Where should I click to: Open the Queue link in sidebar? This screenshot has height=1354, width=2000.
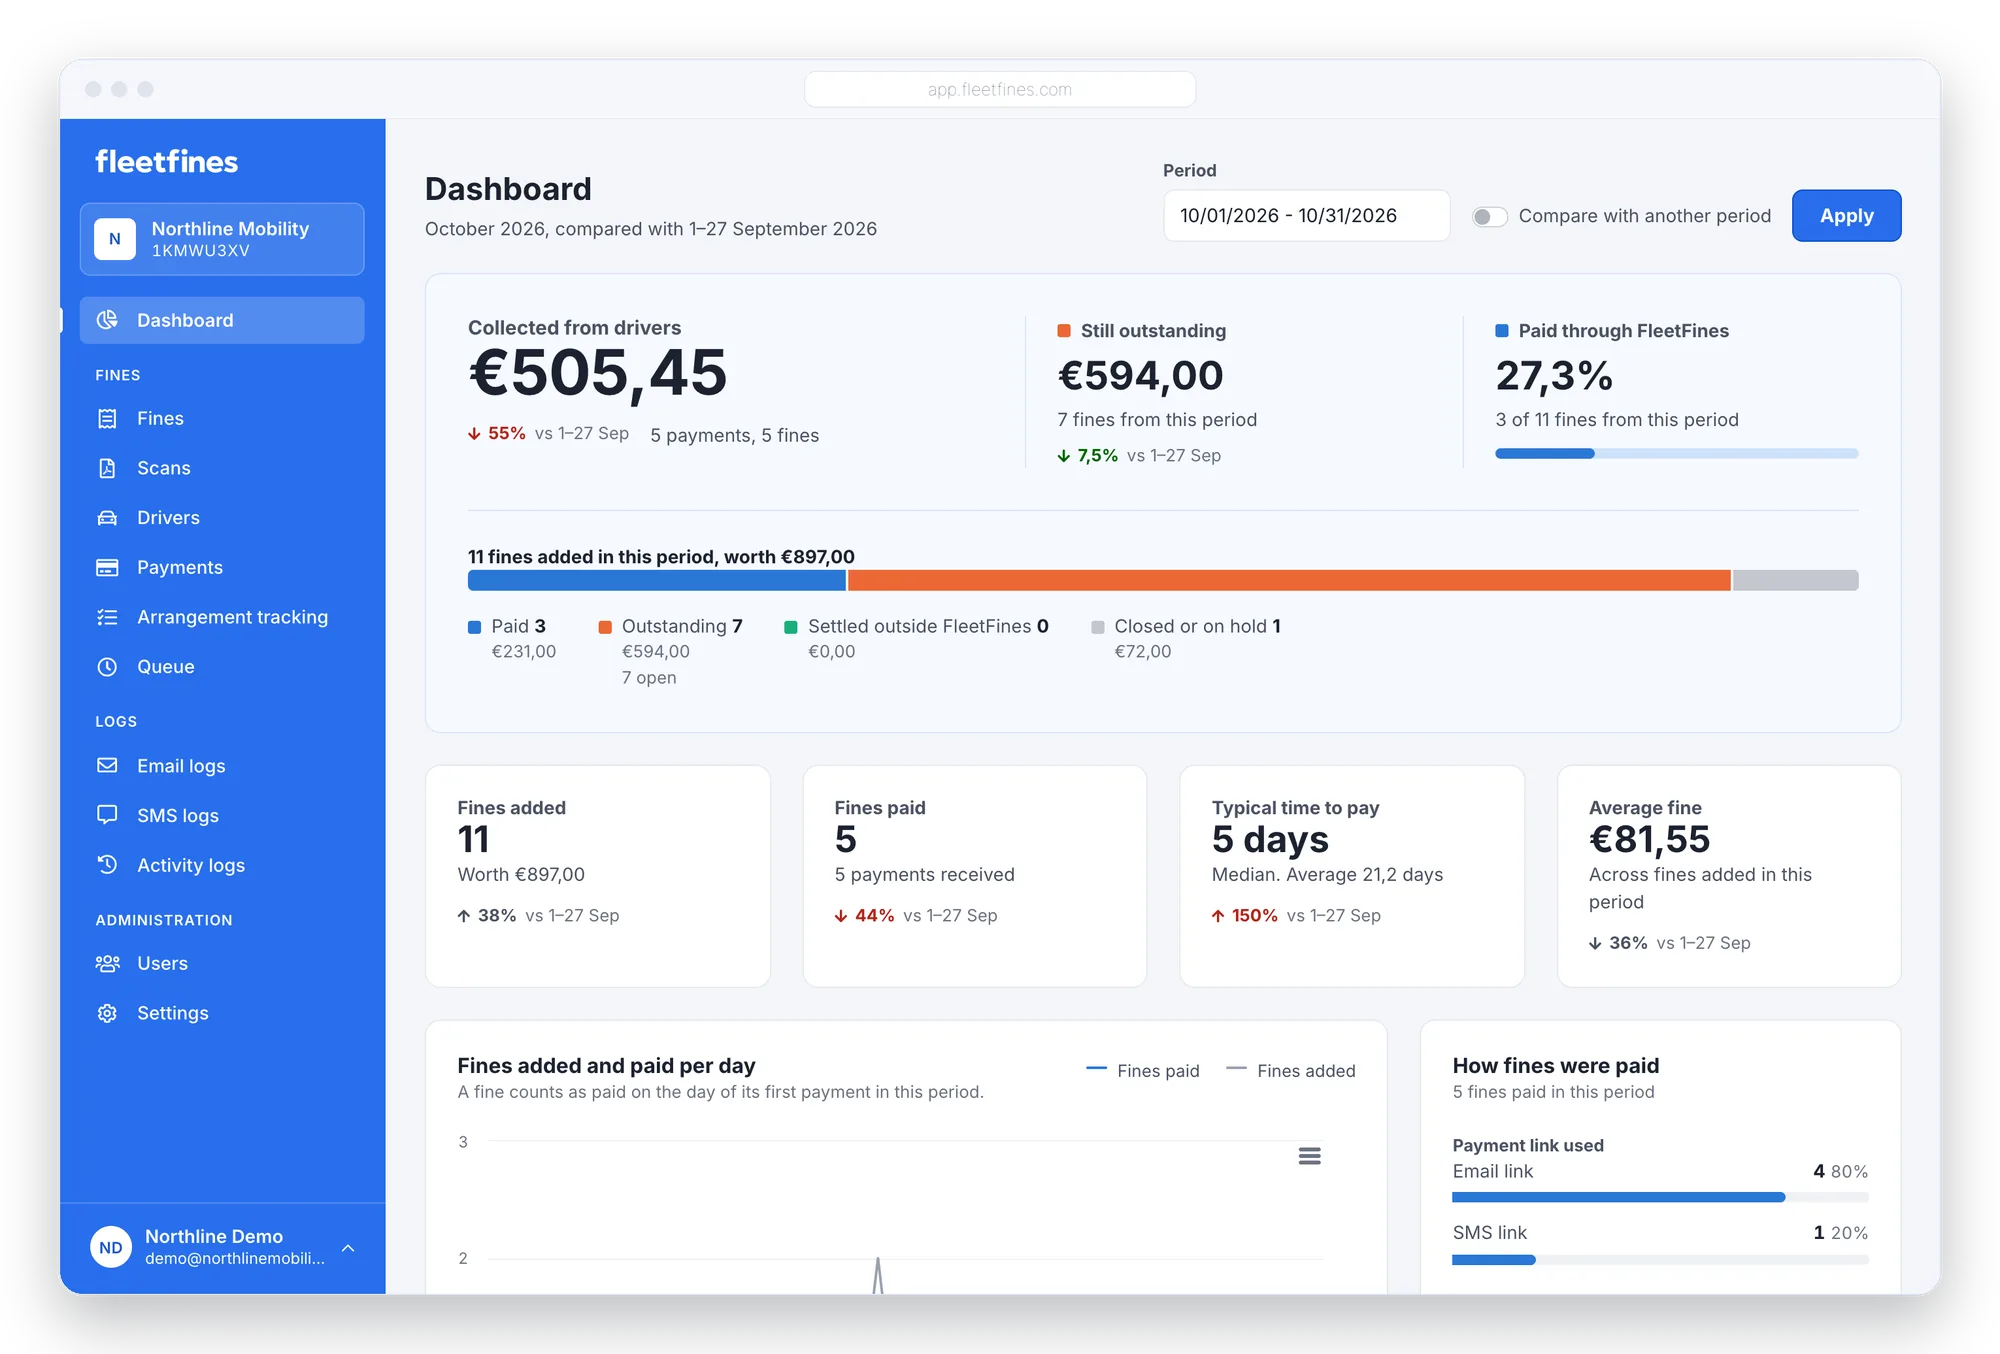pos(222,667)
